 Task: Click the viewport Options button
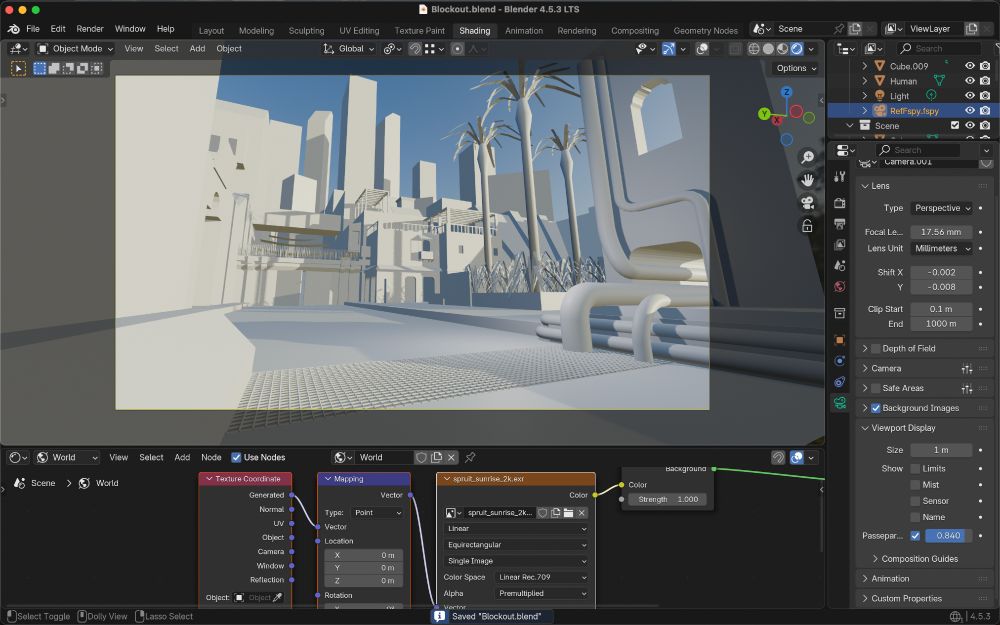pyautogui.click(x=796, y=68)
